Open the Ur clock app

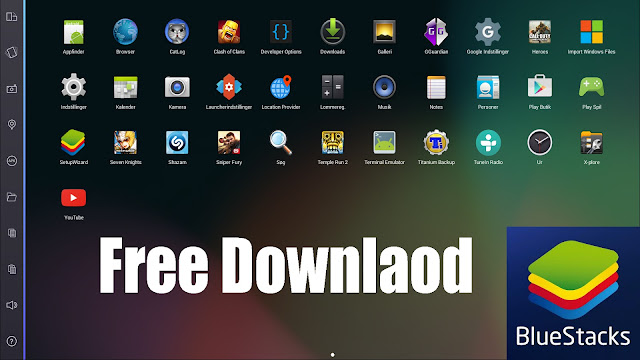pos(540,142)
